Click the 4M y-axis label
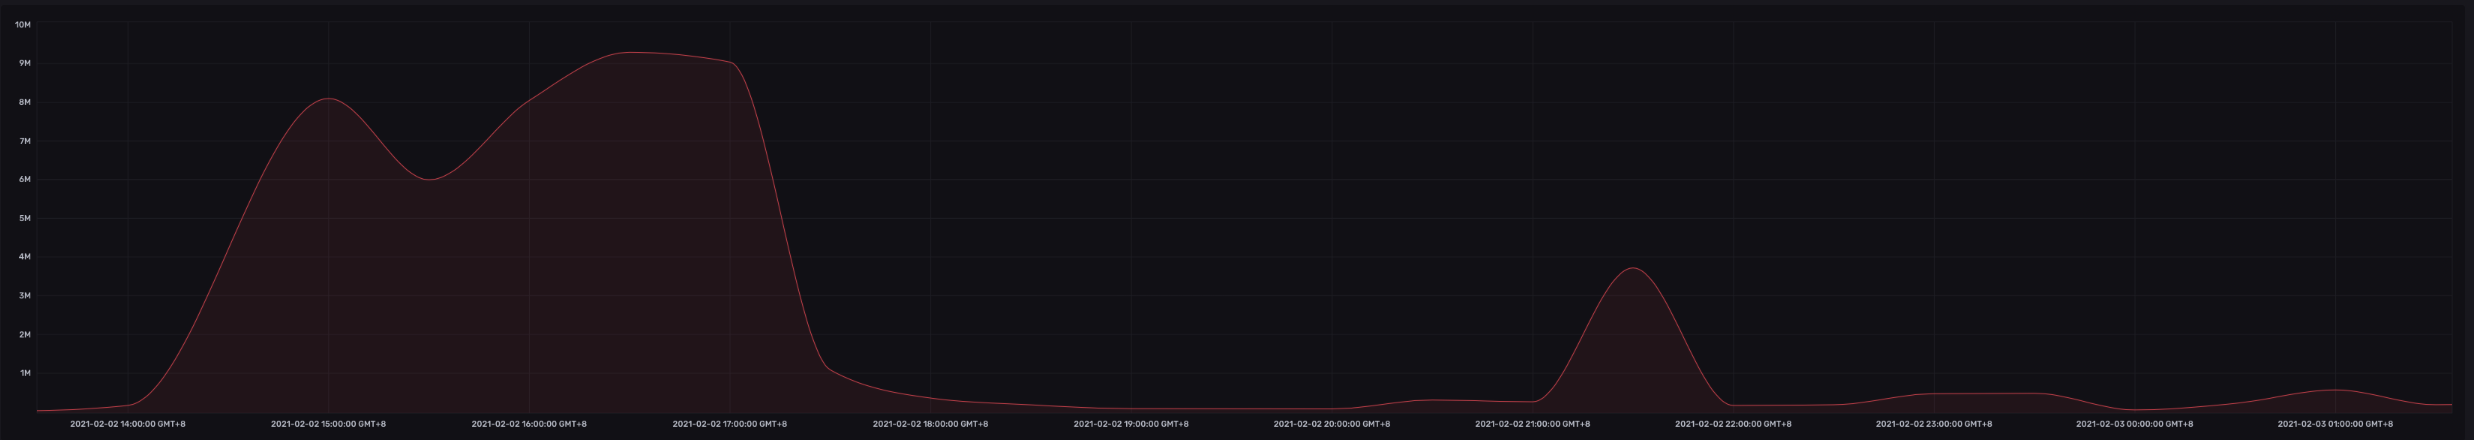This screenshot has width=2474, height=440. tap(24, 257)
